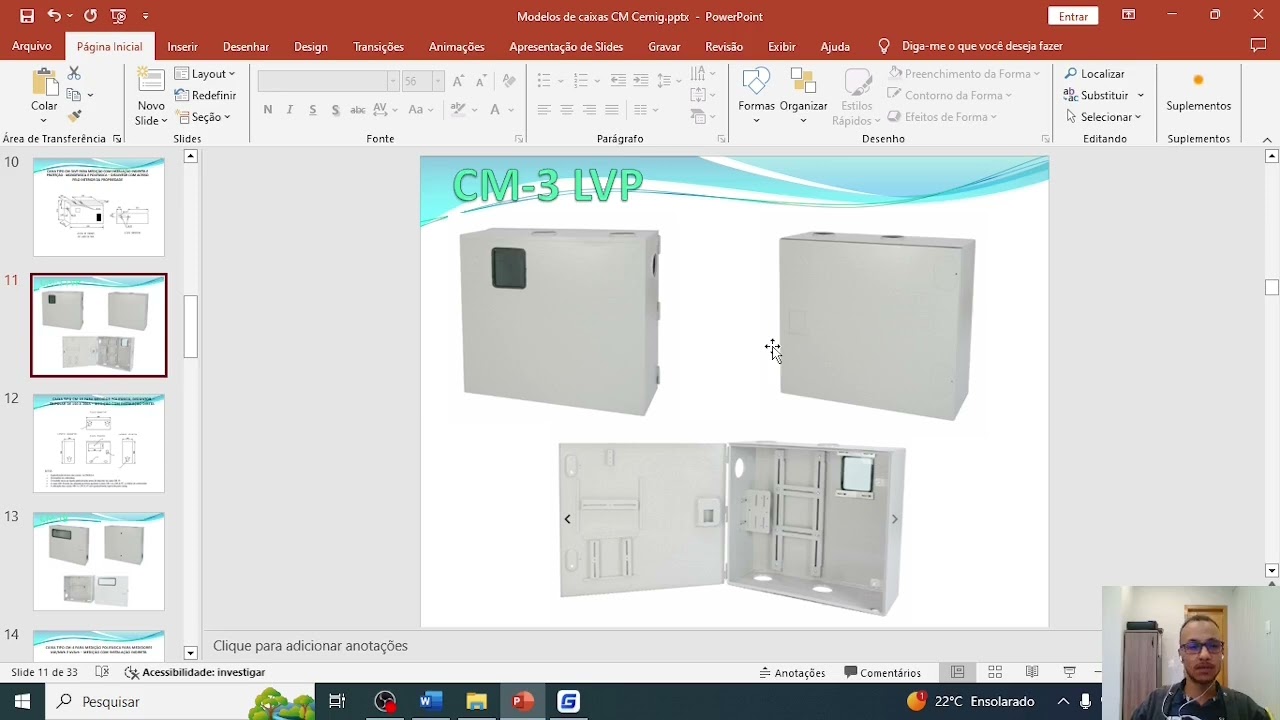Click the Undo arrow icon
Screen dimensions: 1280x720
(54, 16)
